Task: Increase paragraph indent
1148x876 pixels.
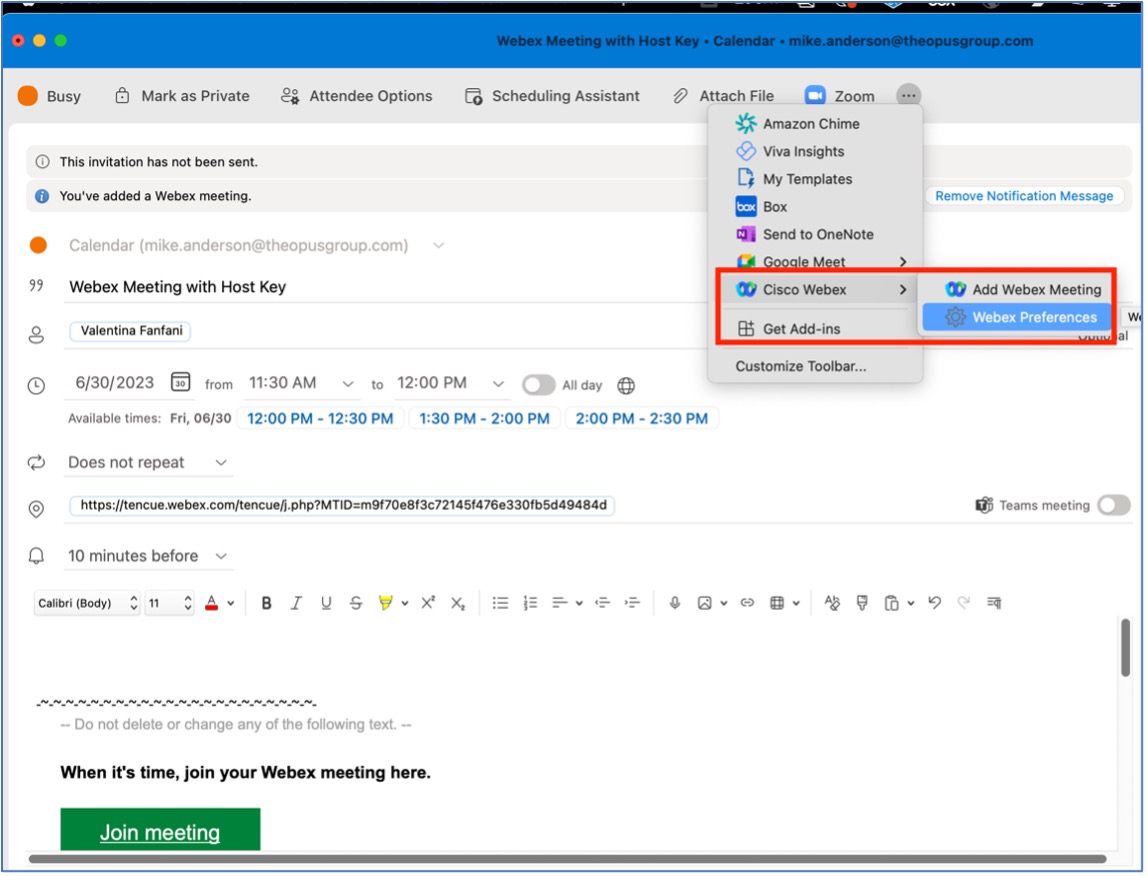Action: (633, 604)
